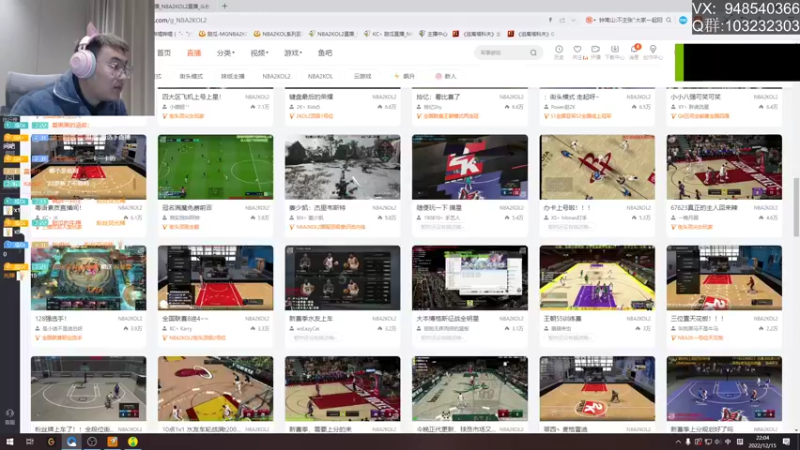Click the share icon in address bar
This screenshot has width=800, height=450.
pos(562,20)
